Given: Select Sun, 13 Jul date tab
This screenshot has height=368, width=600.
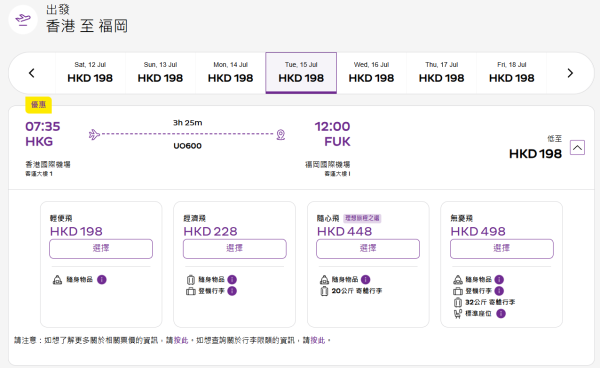Looking at the screenshot, I should pyautogui.click(x=160, y=73).
